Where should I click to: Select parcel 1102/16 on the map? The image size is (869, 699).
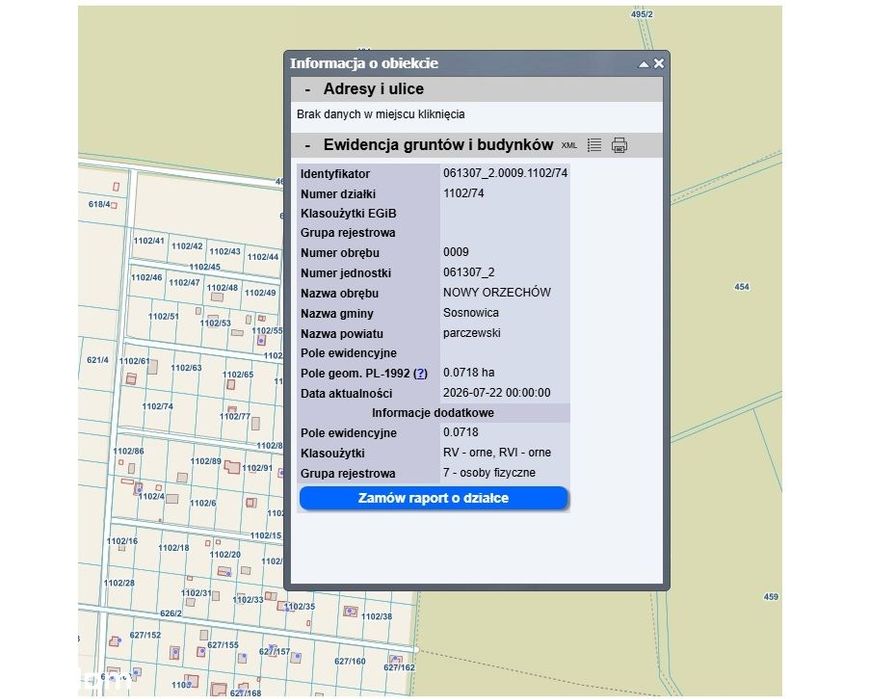click(x=122, y=540)
